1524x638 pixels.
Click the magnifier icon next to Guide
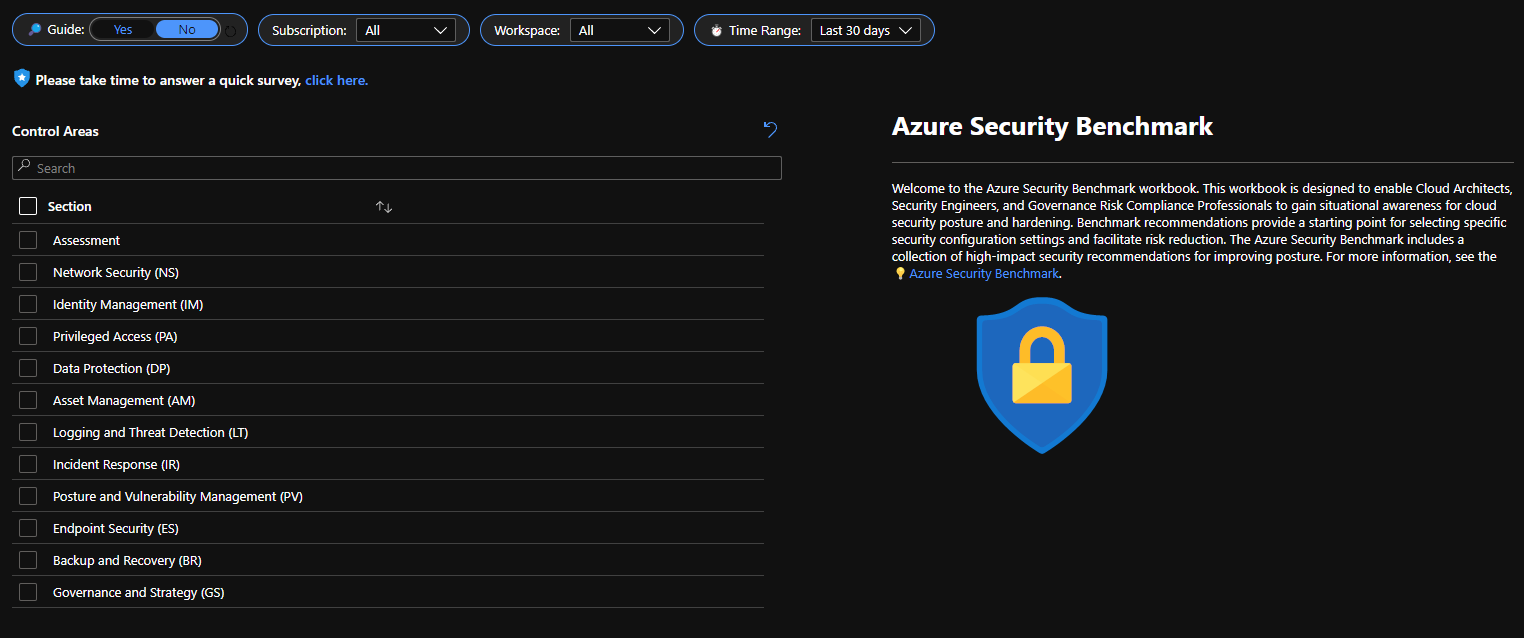pyautogui.click(x=35, y=30)
